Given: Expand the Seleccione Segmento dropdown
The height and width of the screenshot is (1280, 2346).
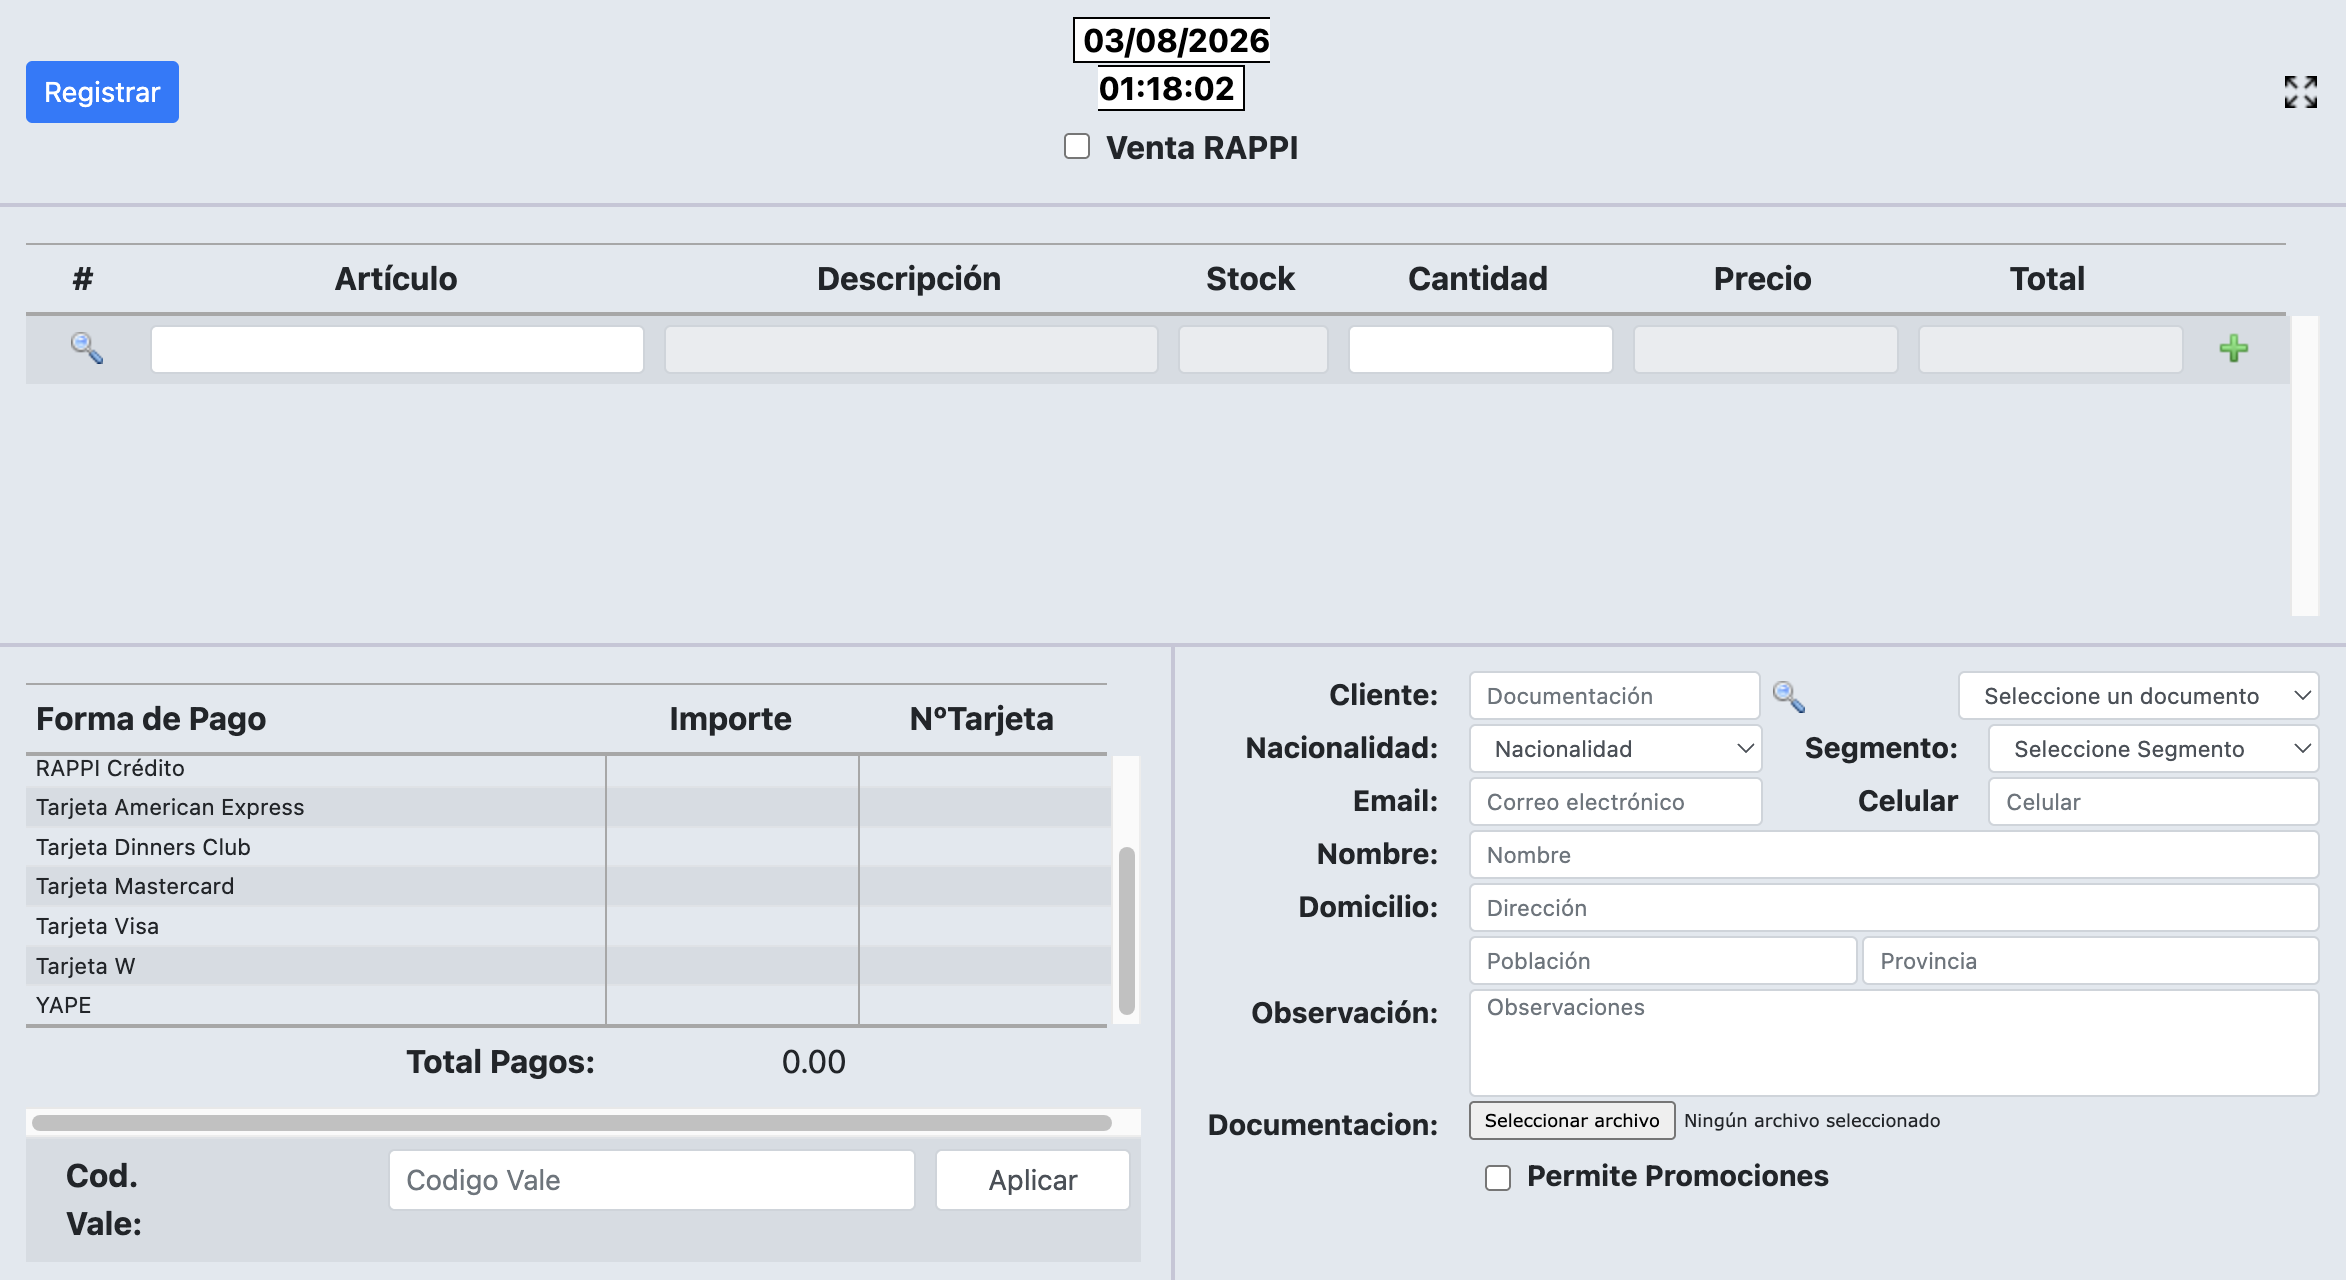Looking at the screenshot, I should point(2153,749).
